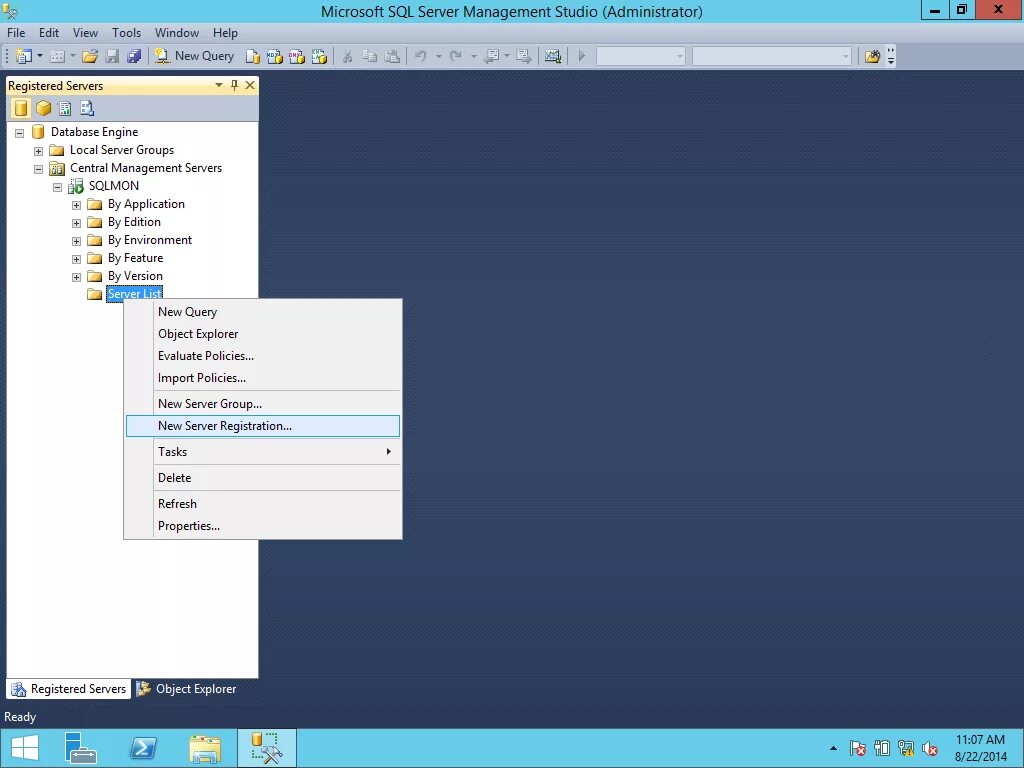Select Local Server Groups tree item
Screen dimensions: 1024x768
click(122, 150)
